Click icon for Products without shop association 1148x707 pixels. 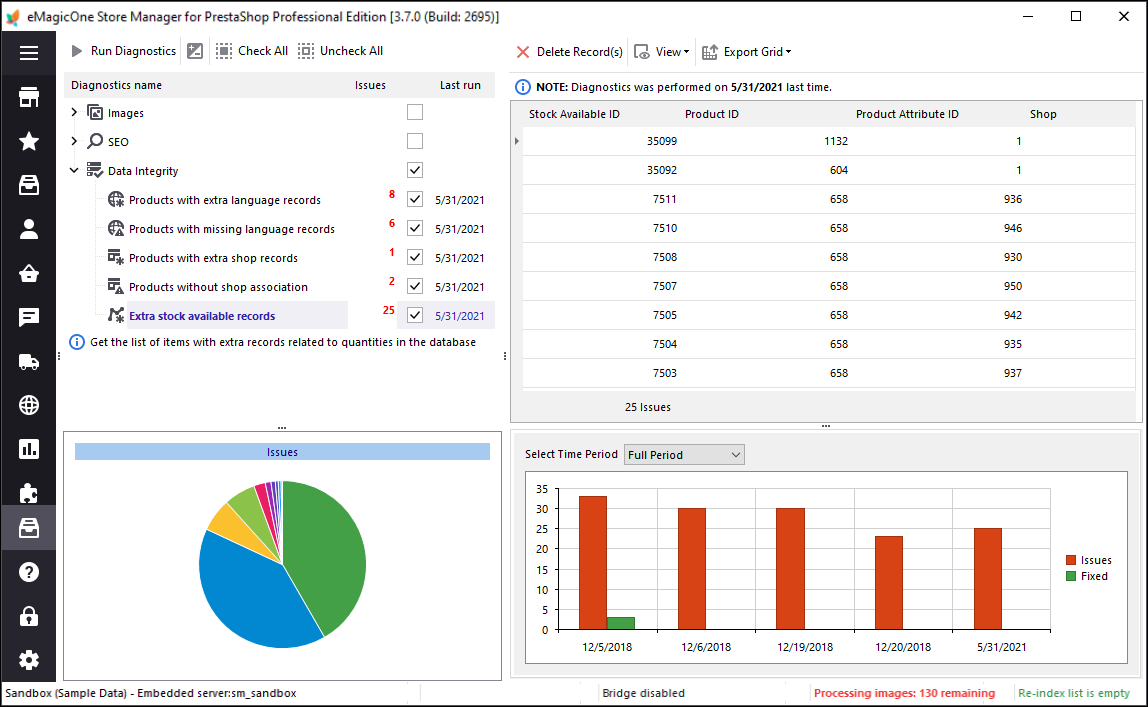116,286
